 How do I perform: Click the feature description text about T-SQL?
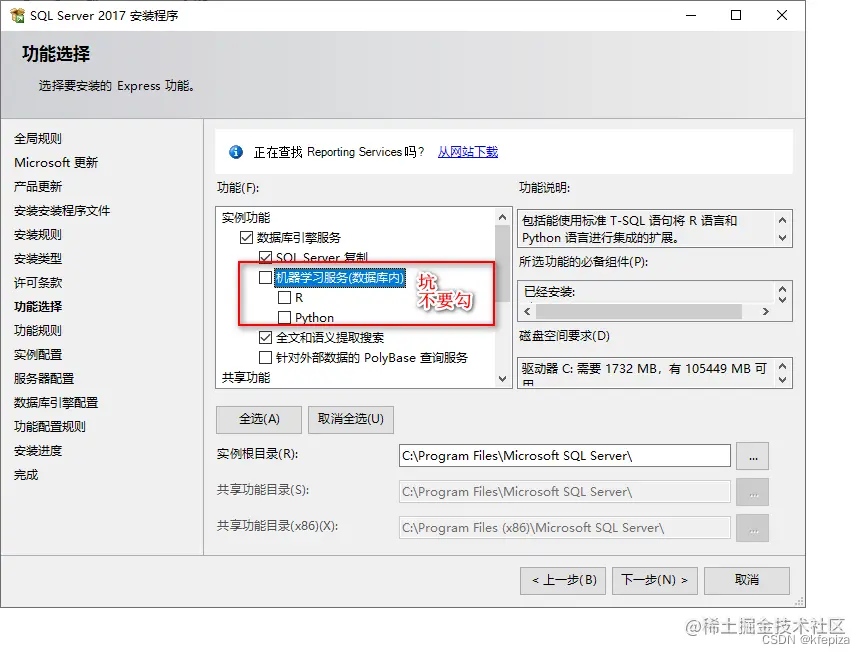pos(629,229)
